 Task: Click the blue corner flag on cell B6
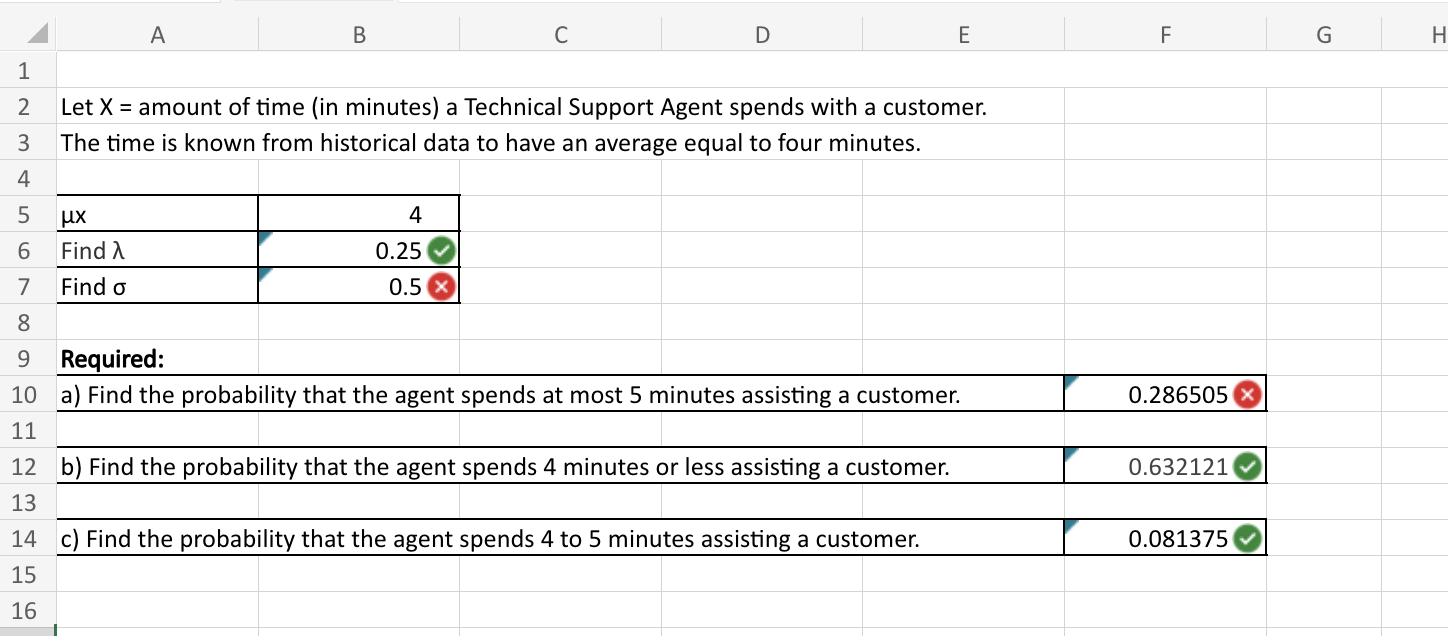(x=265, y=238)
